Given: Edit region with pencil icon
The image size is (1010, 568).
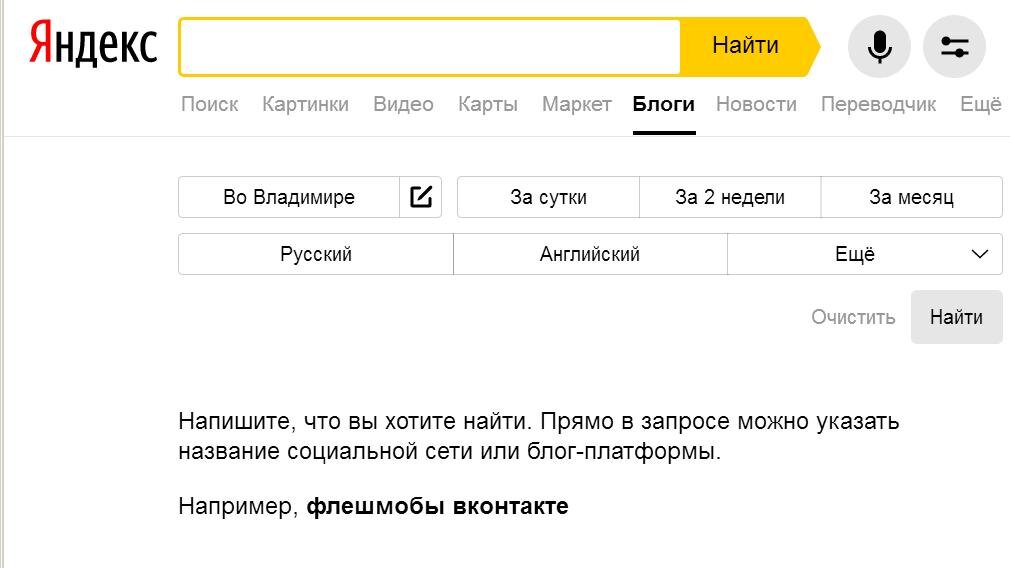Looking at the screenshot, I should 421,197.
